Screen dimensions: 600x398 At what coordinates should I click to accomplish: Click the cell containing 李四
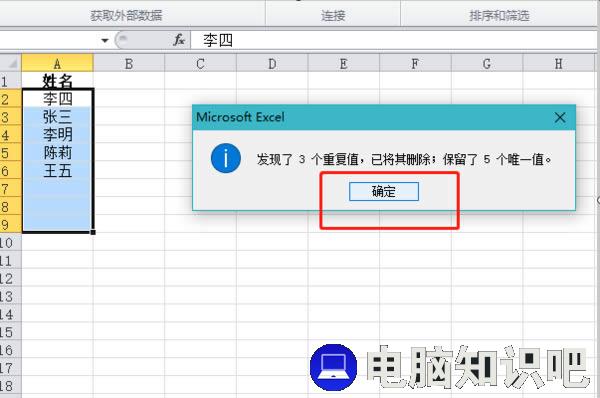[x=57, y=99]
